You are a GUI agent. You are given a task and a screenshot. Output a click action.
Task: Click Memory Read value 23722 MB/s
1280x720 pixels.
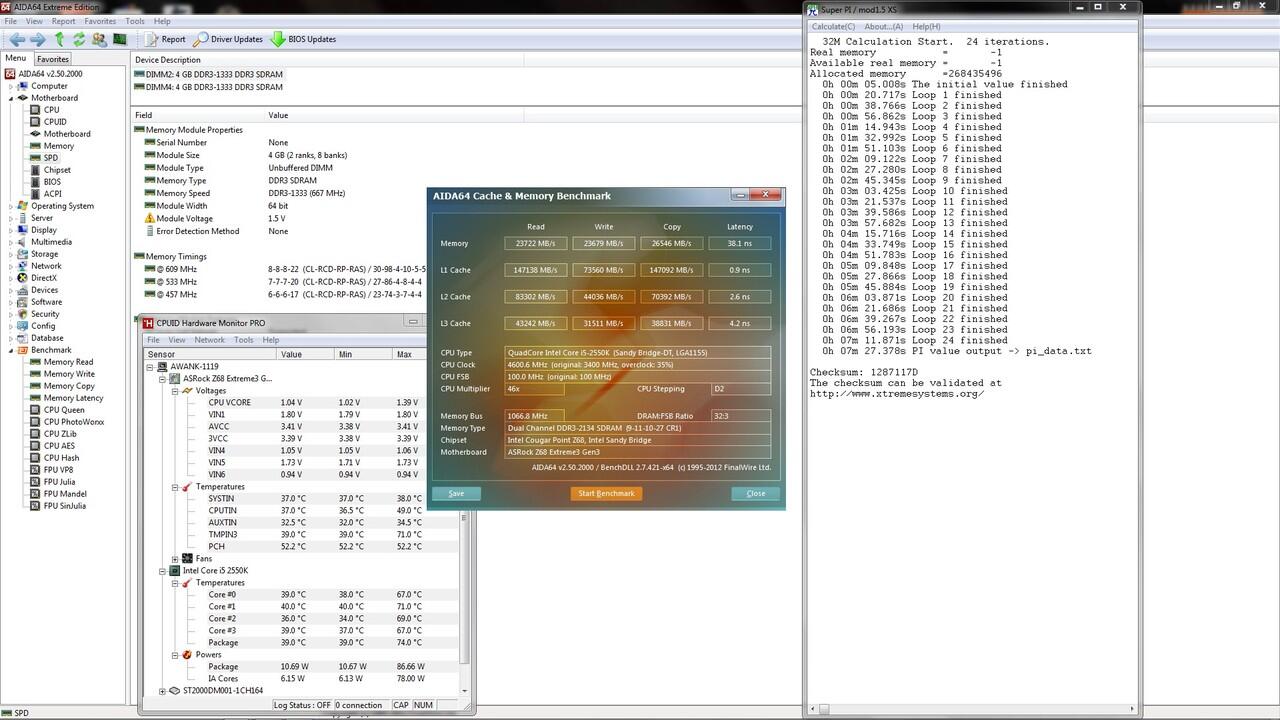536,243
